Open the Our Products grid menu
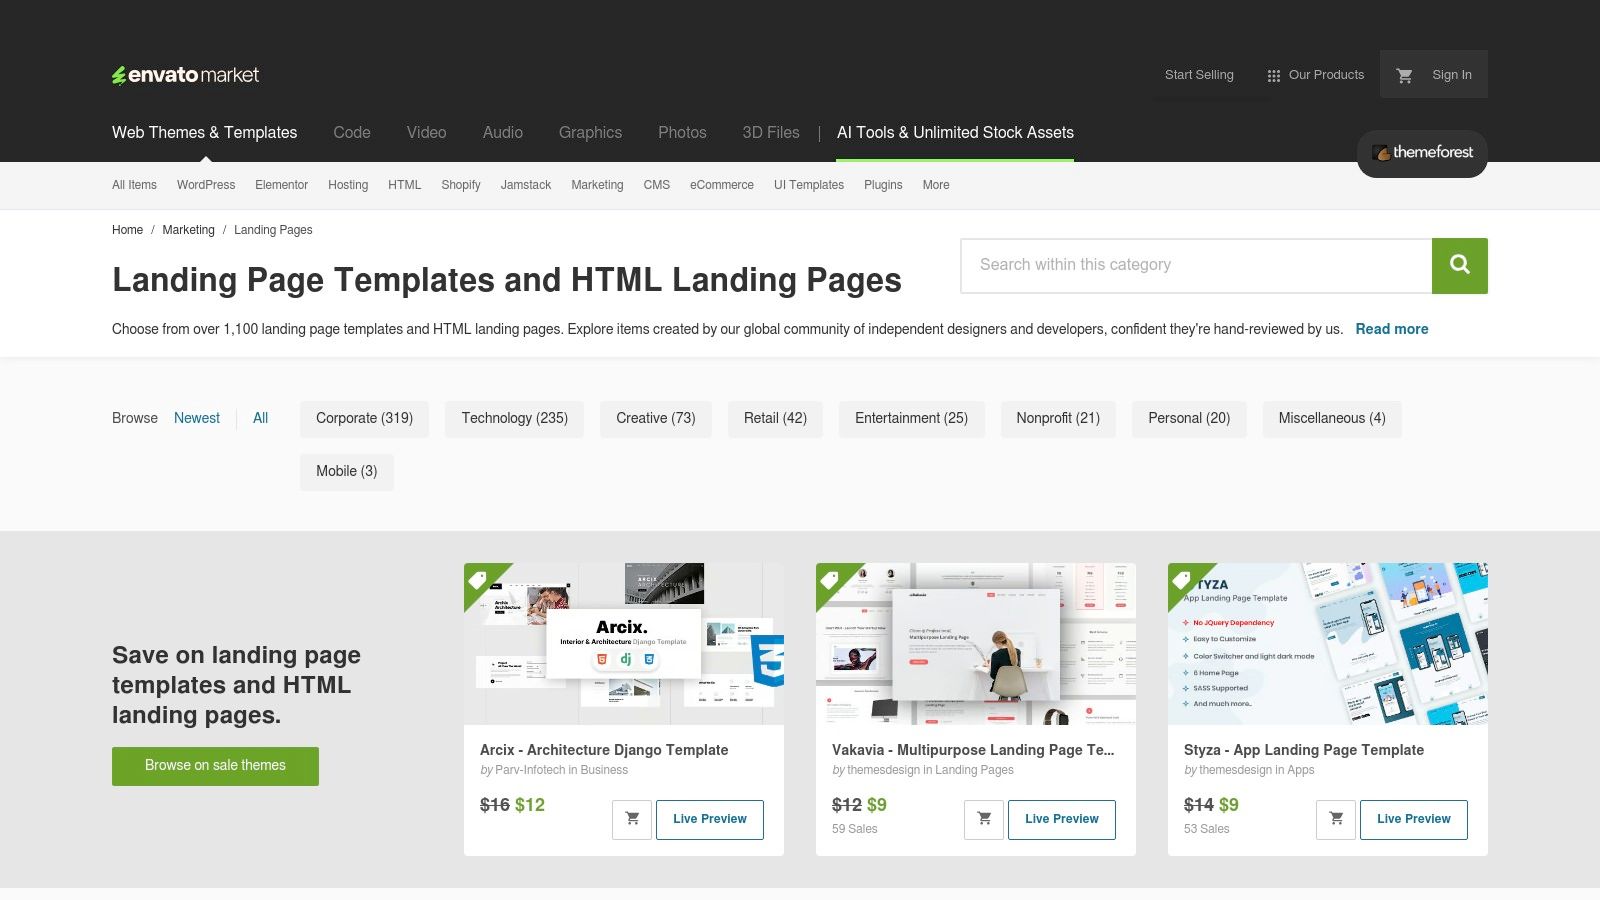Viewport: 1600px width, 900px height. [x=1315, y=74]
